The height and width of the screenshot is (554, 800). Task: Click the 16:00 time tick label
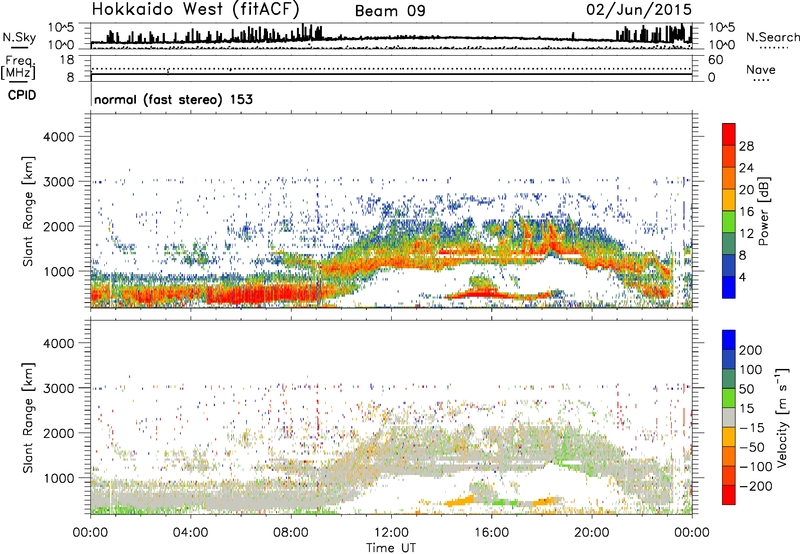click(491, 533)
